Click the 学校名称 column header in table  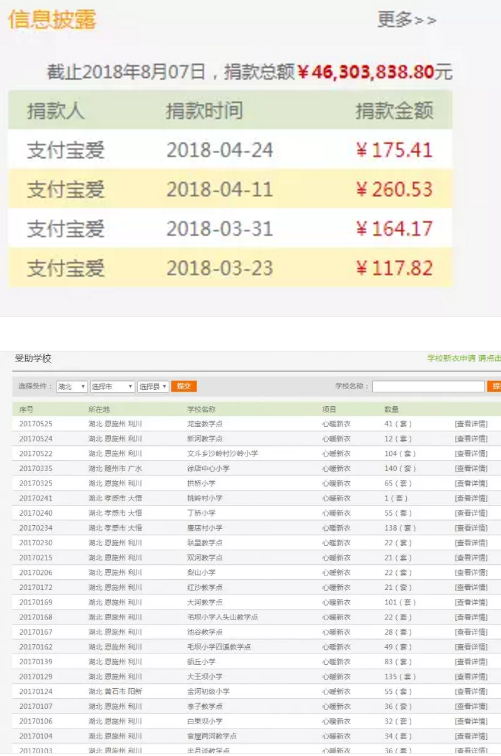pos(201,409)
